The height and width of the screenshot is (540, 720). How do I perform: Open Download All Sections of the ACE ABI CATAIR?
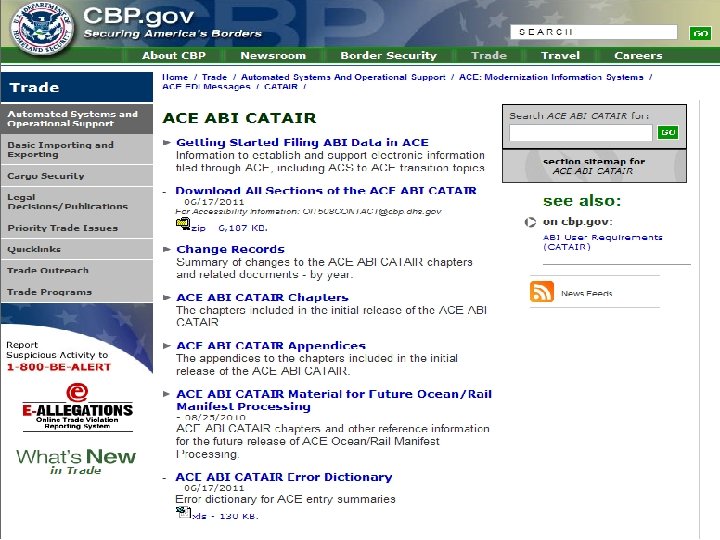(x=326, y=191)
